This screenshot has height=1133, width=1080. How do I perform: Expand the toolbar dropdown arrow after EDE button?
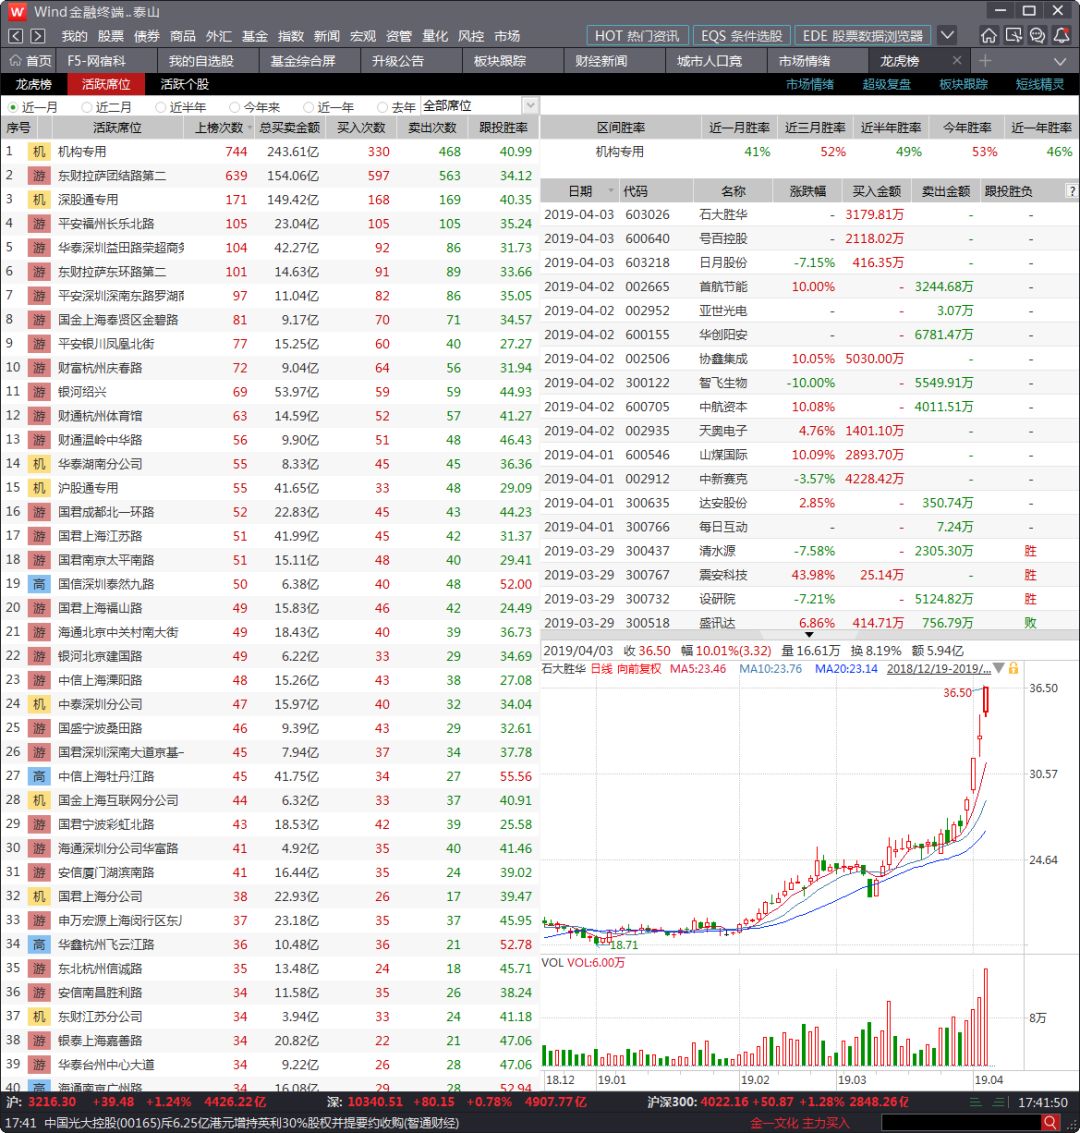click(947, 35)
